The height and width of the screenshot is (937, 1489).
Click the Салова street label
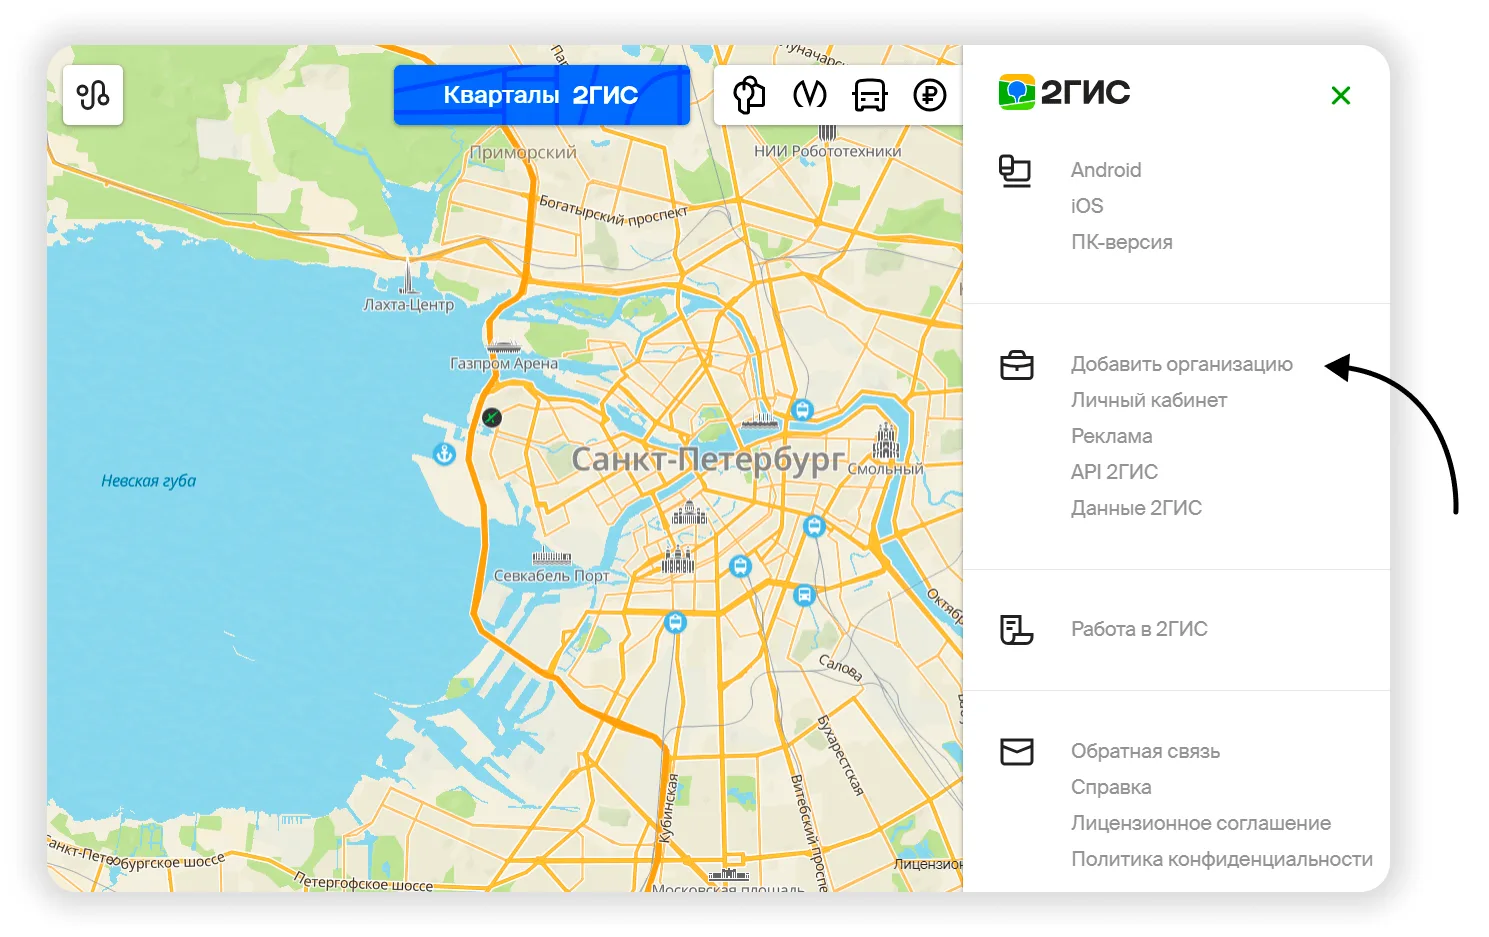pos(840,667)
